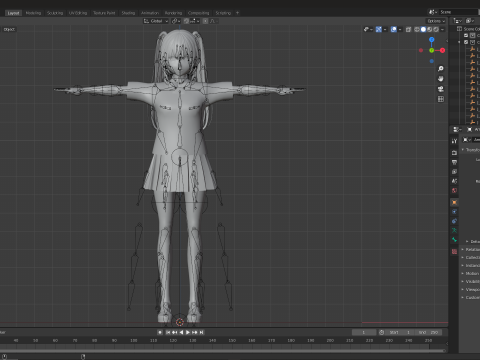The height and width of the screenshot is (360, 480).
Task: Open the Output properties tab
Action: pyautogui.click(x=454, y=162)
